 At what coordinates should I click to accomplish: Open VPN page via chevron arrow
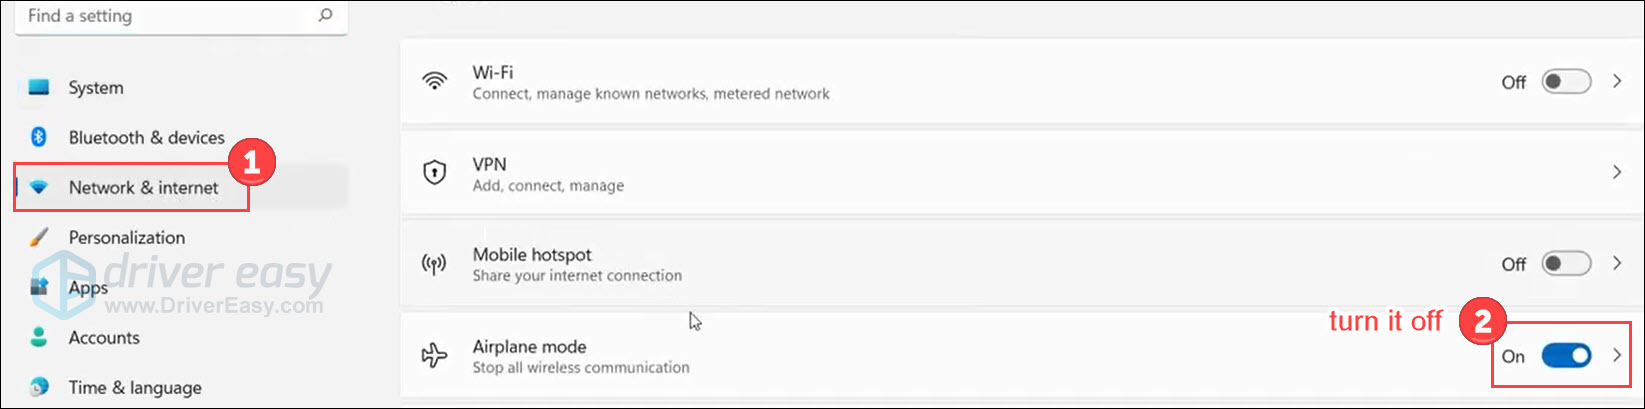[1617, 173]
